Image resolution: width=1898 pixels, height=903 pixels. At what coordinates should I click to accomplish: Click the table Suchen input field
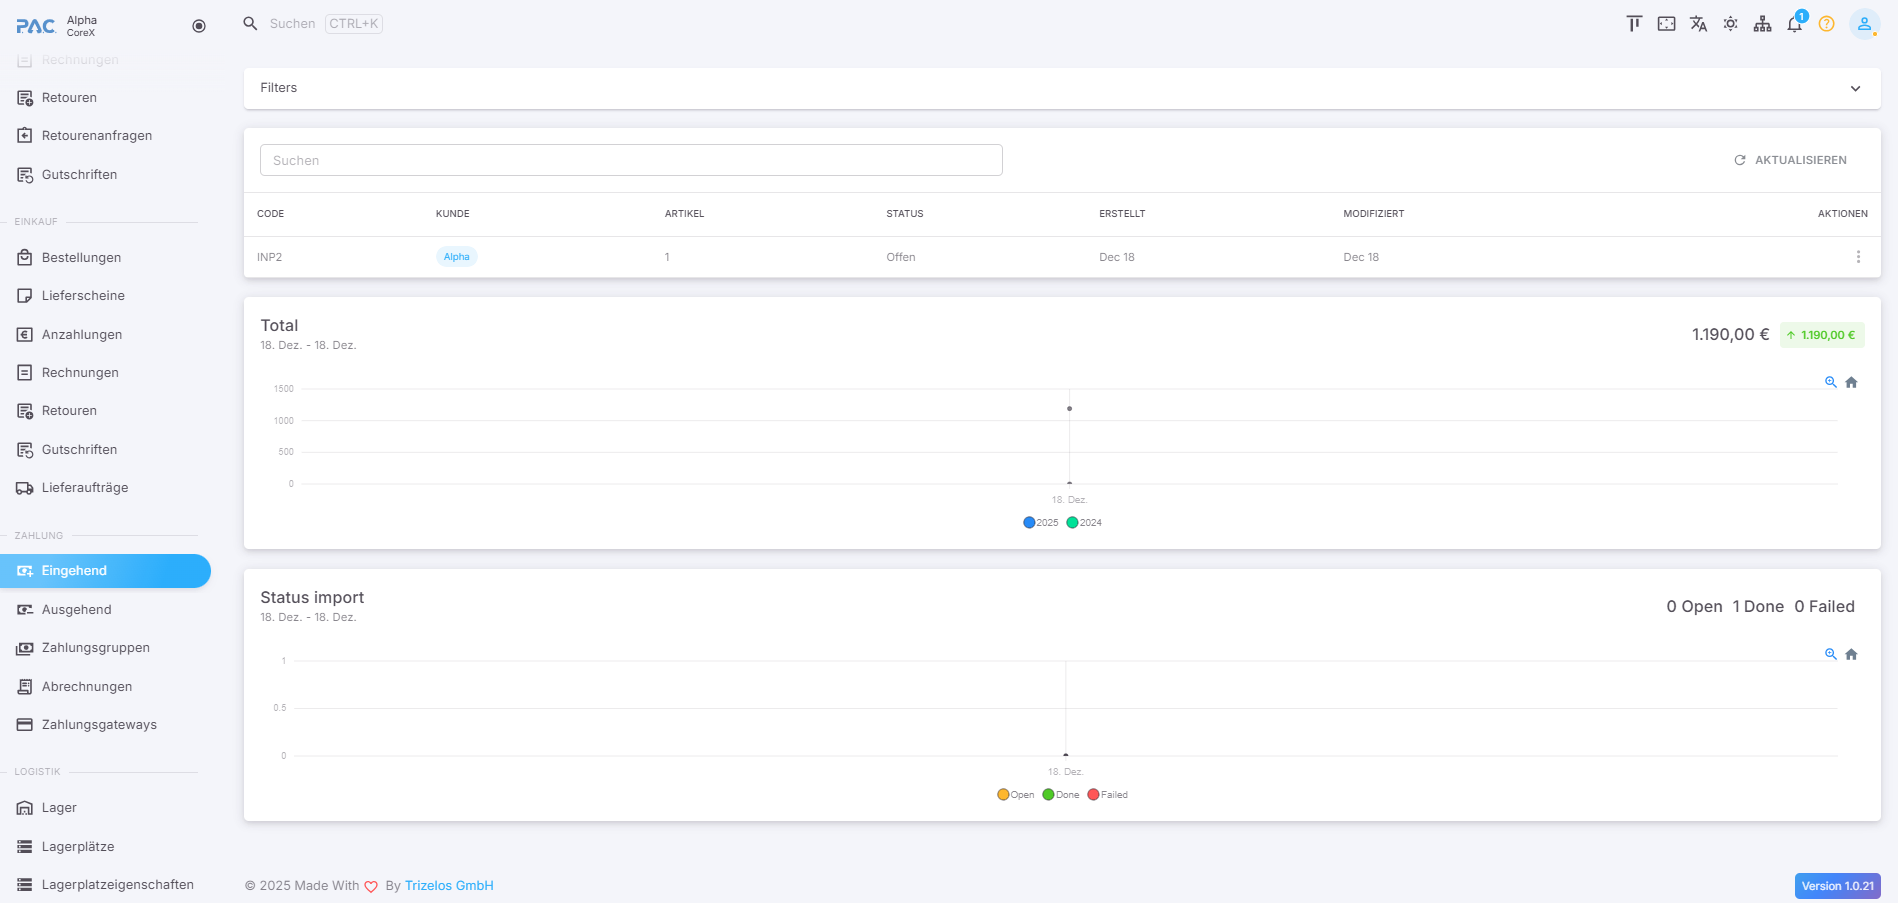point(631,160)
